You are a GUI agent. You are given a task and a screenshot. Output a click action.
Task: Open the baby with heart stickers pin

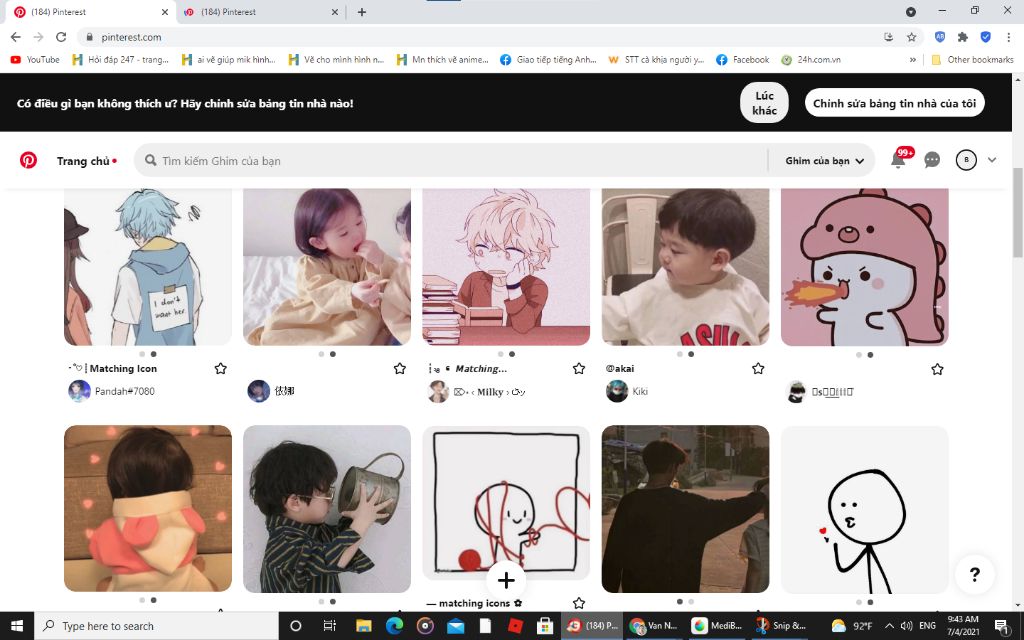click(x=148, y=509)
